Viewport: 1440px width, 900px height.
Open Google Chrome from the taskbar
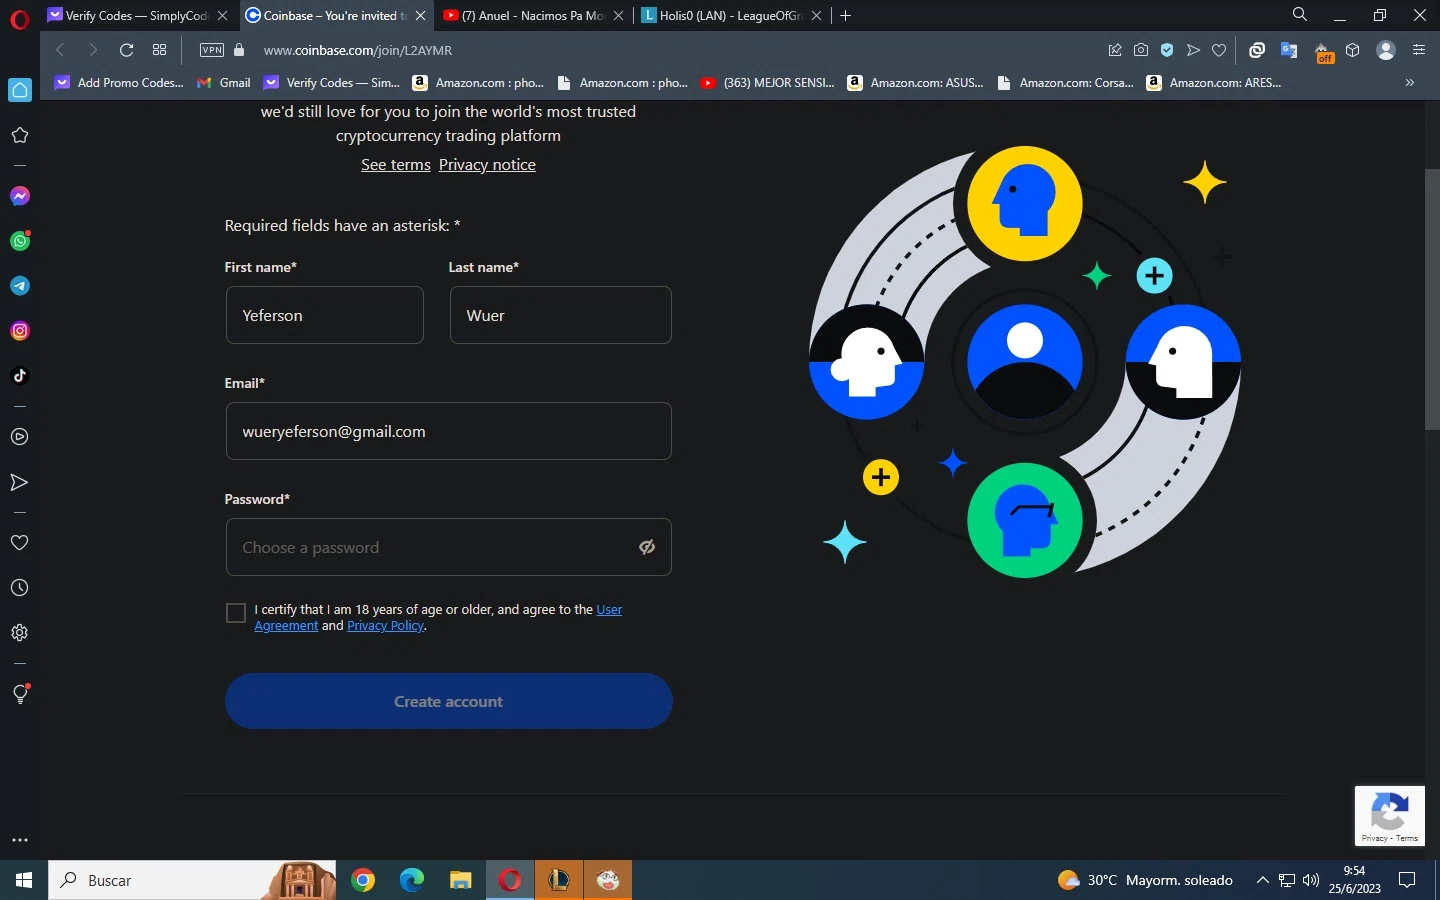point(363,880)
